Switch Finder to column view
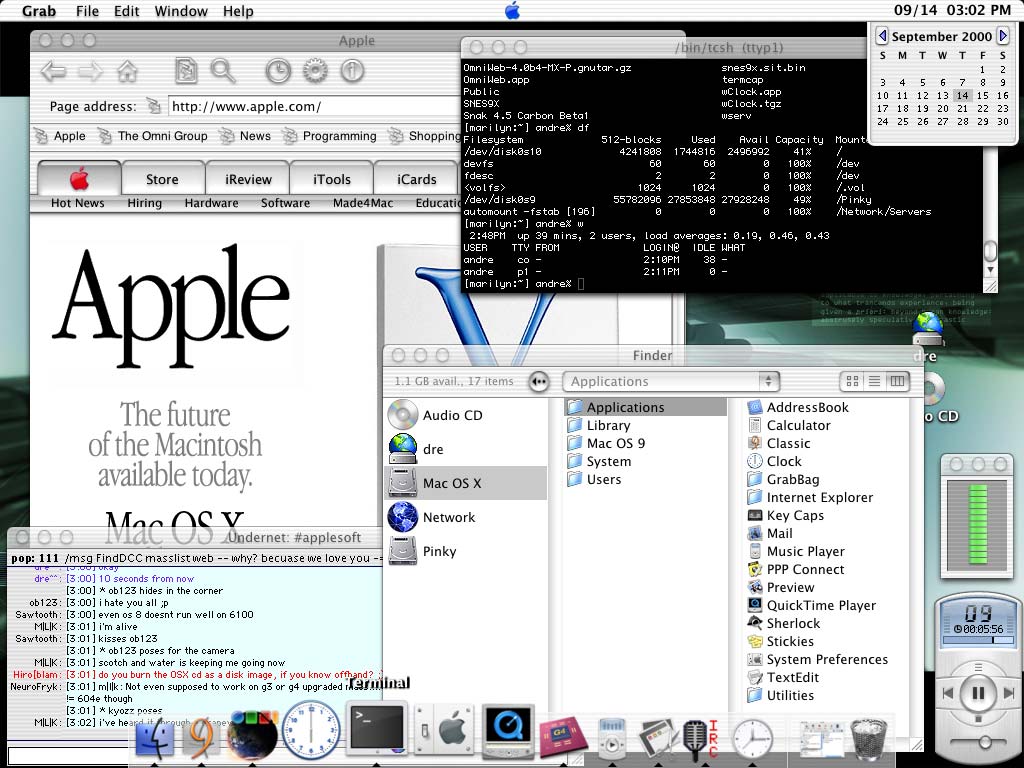The height and width of the screenshot is (768, 1024). click(897, 381)
